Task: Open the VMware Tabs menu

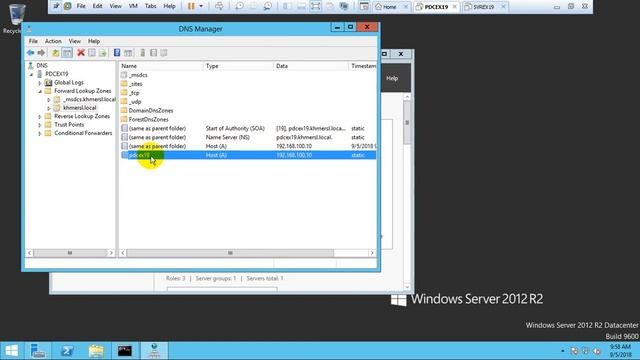Action: click(151, 6)
